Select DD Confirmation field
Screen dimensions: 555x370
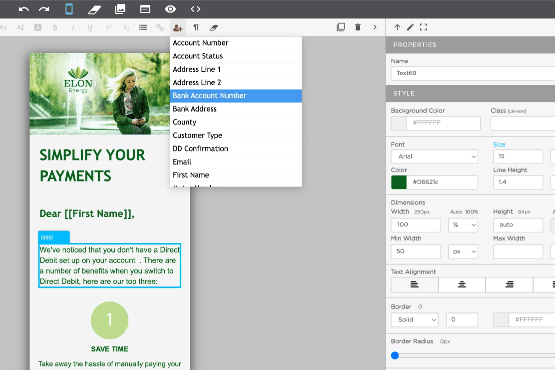236,149
